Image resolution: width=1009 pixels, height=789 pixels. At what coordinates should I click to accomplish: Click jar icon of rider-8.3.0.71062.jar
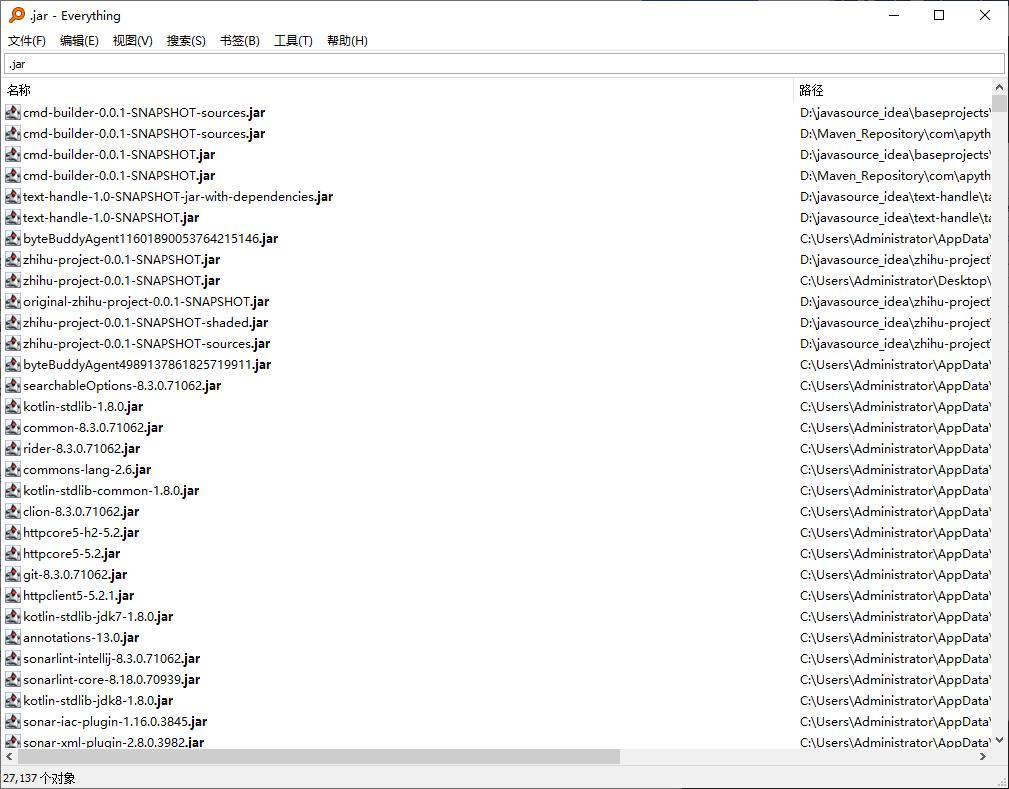pos(13,449)
